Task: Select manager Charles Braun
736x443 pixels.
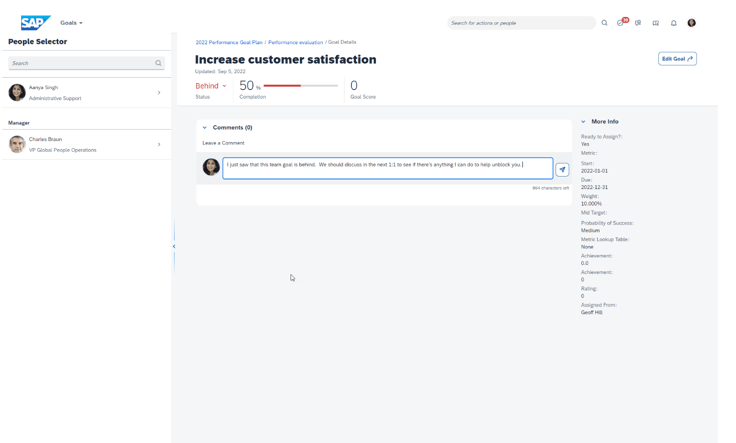Action: point(85,145)
